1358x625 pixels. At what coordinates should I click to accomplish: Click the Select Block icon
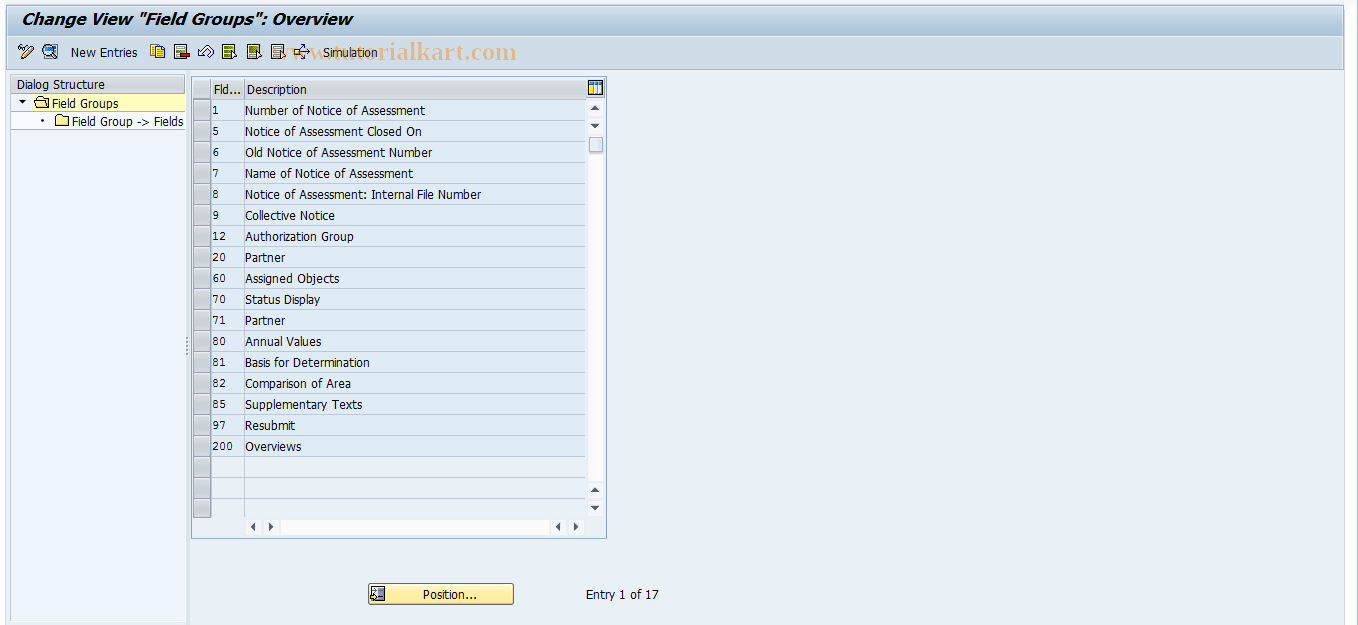tap(254, 52)
